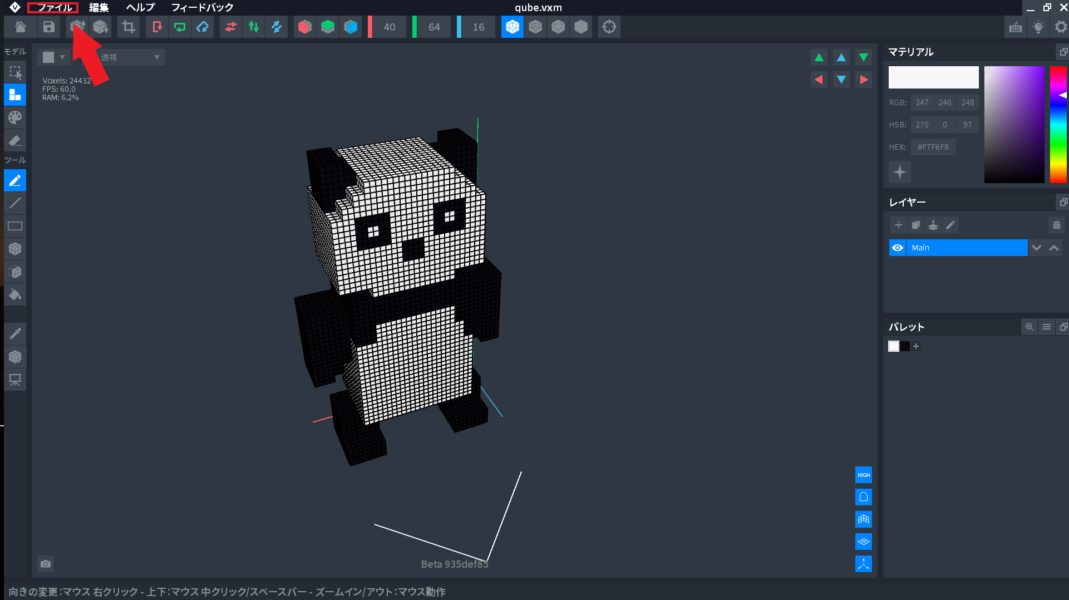Select the crop tool in the toolbar

pyautogui.click(x=128, y=27)
